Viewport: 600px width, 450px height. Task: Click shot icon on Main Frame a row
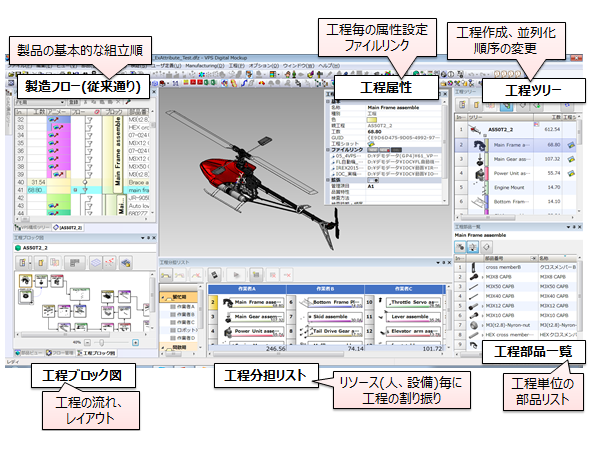(571, 145)
